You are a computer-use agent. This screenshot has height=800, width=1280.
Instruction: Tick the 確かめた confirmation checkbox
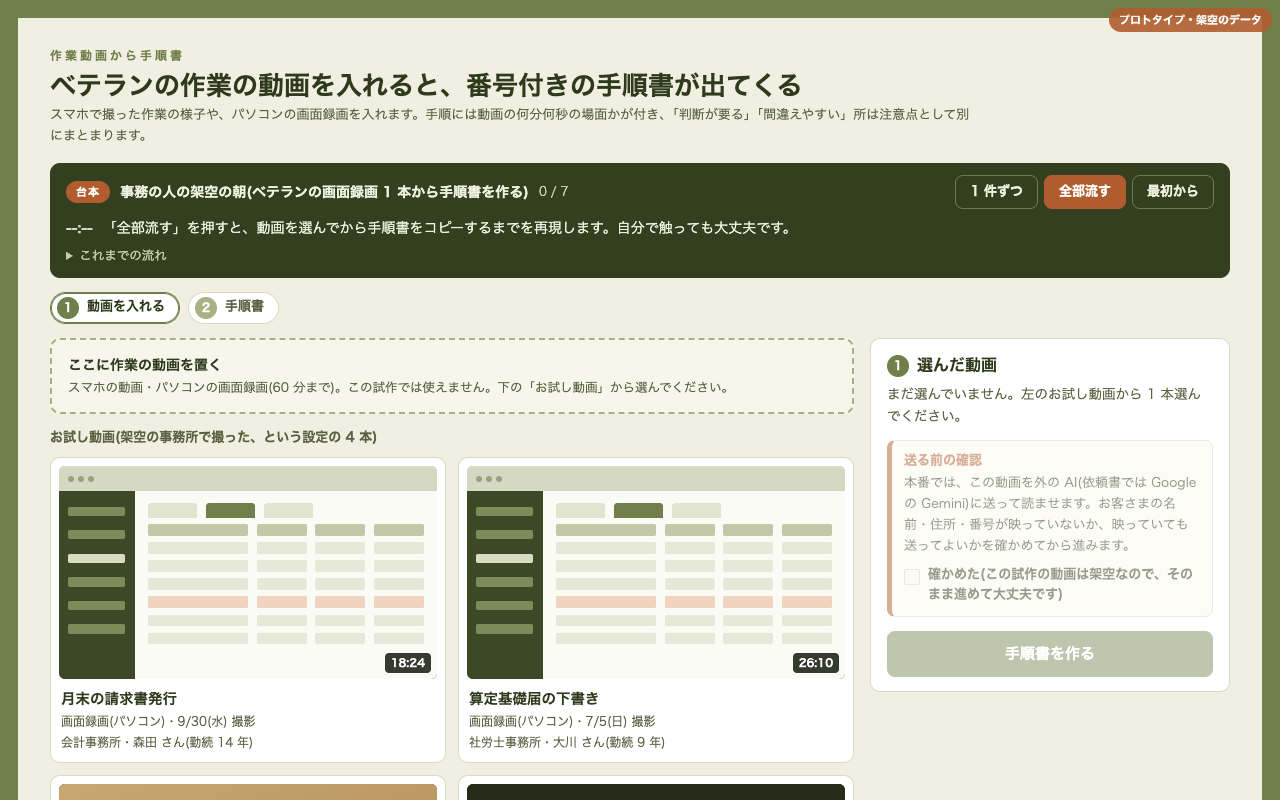pyautogui.click(x=912, y=576)
